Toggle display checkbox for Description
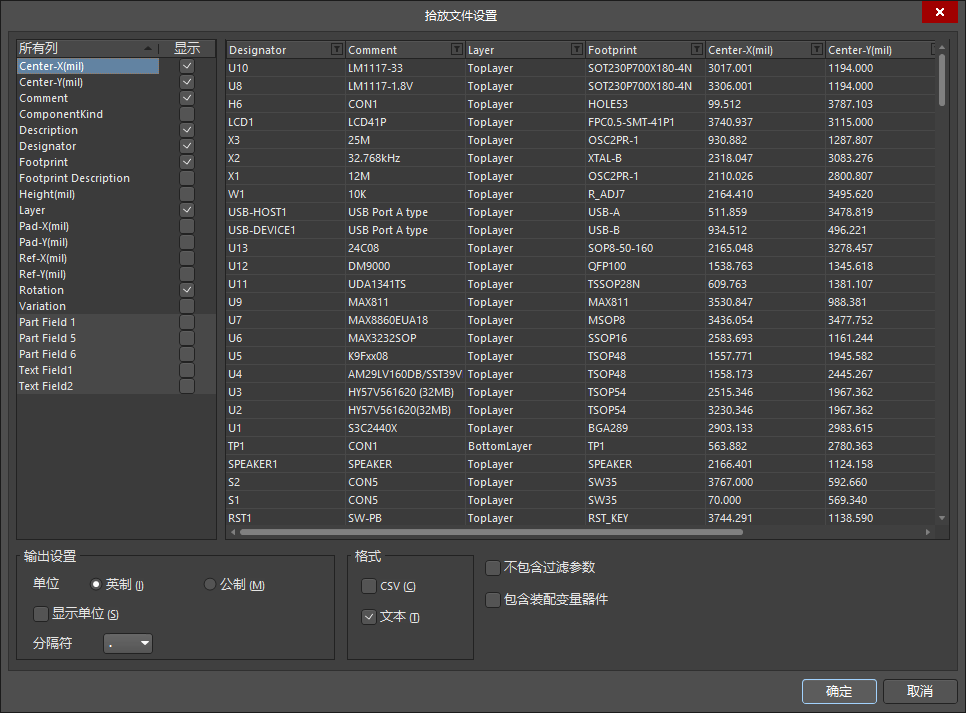This screenshot has width=966, height=713. pyautogui.click(x=187, y=130)
